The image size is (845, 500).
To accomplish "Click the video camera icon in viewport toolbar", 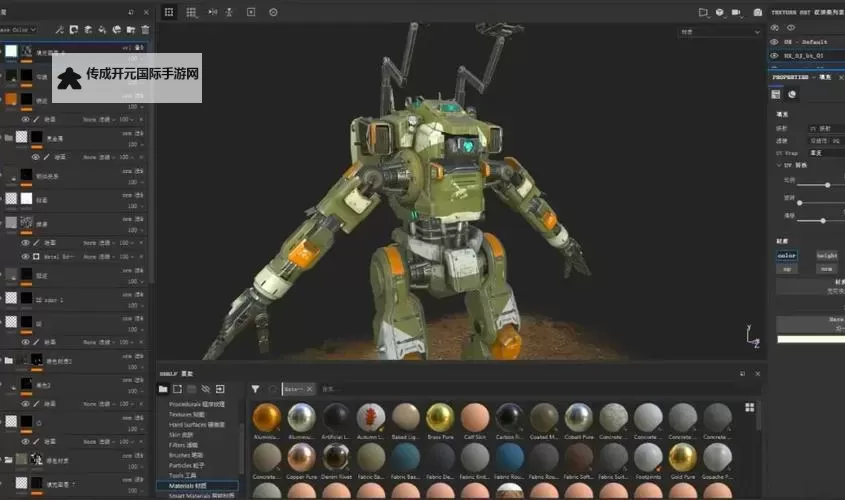I will click(736, 12).
